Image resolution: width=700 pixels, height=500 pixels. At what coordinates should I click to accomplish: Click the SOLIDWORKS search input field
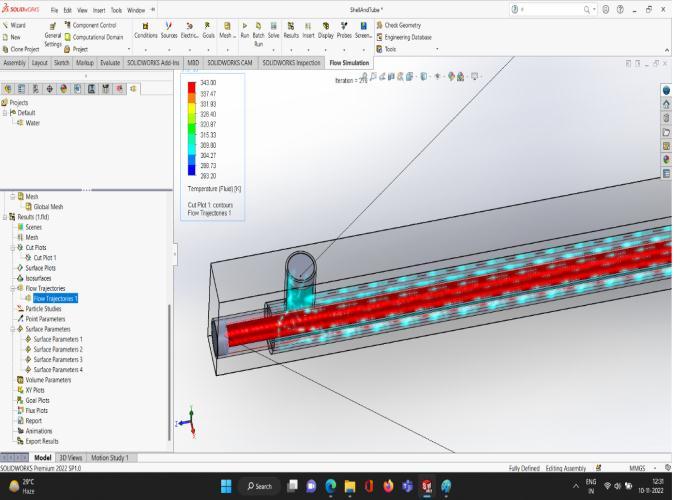(x=551, y=9)
